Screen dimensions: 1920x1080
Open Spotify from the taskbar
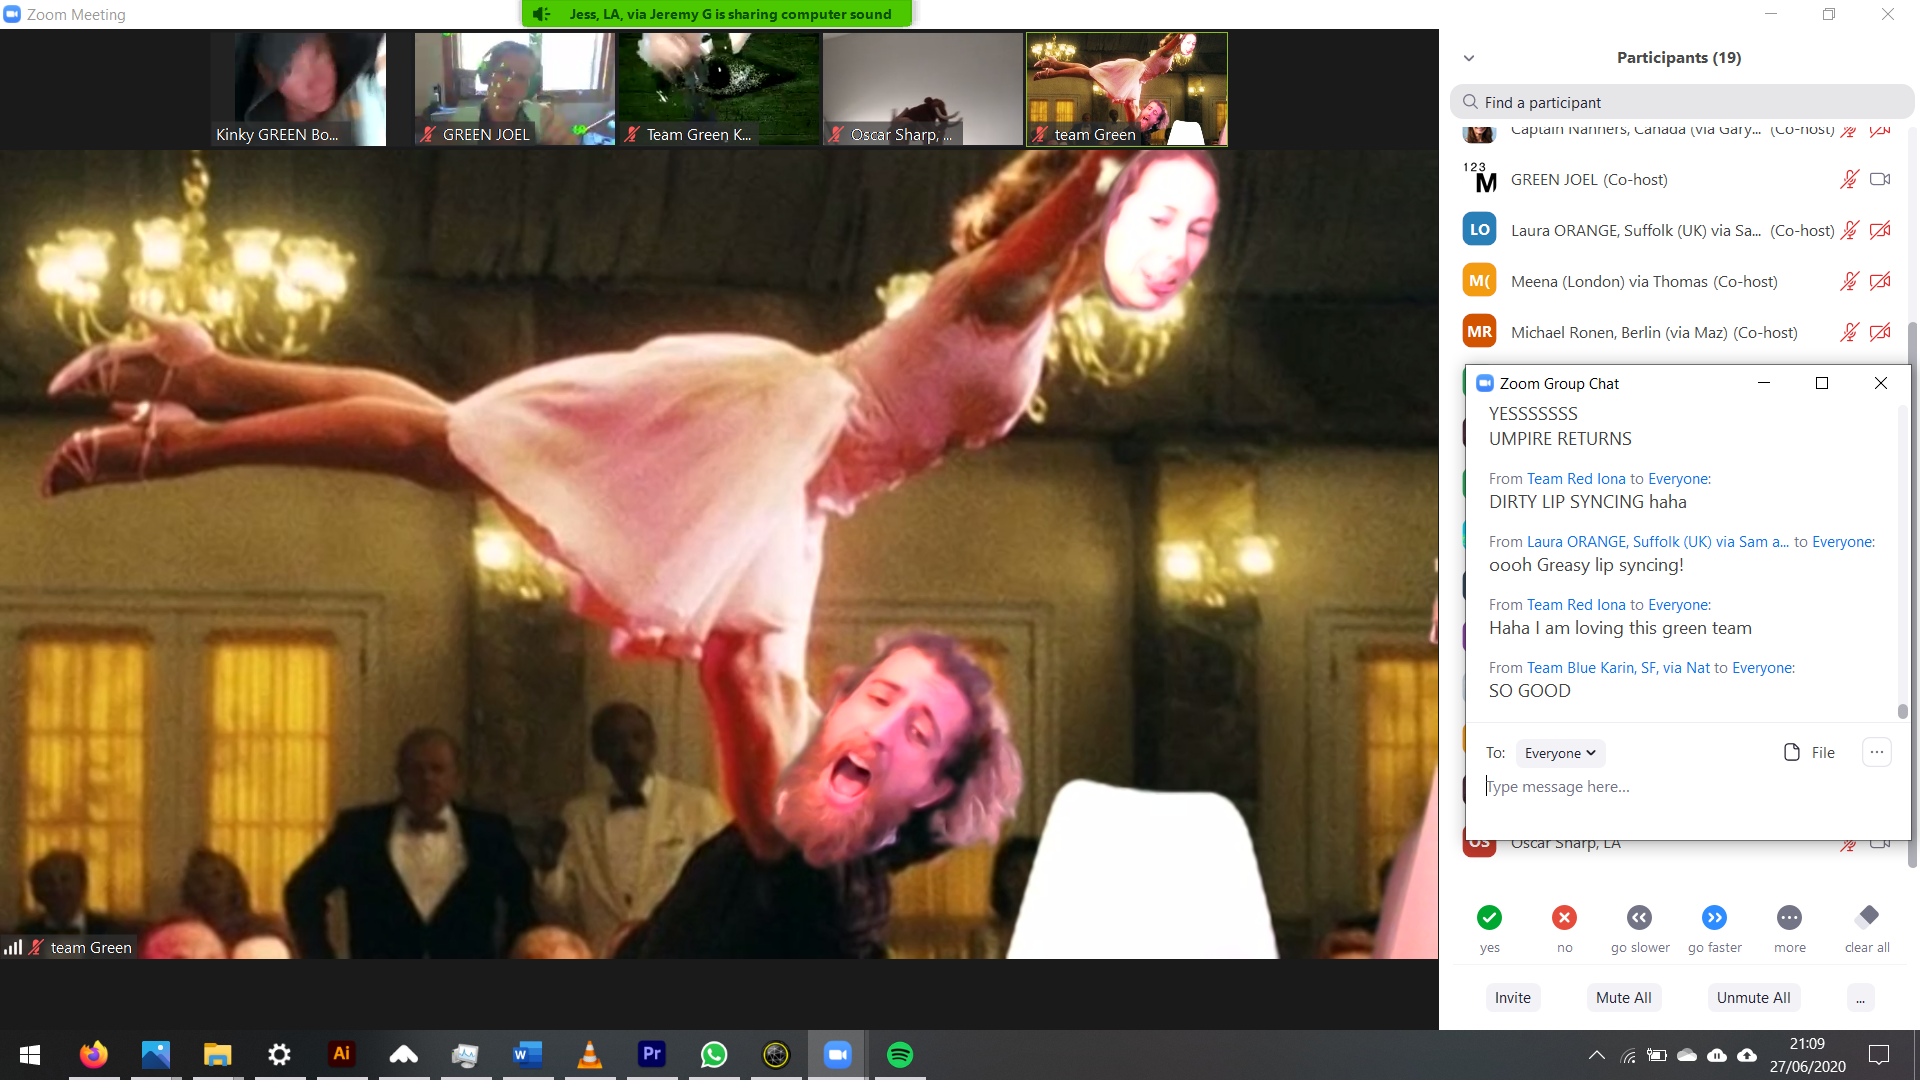coord(899,1055)
